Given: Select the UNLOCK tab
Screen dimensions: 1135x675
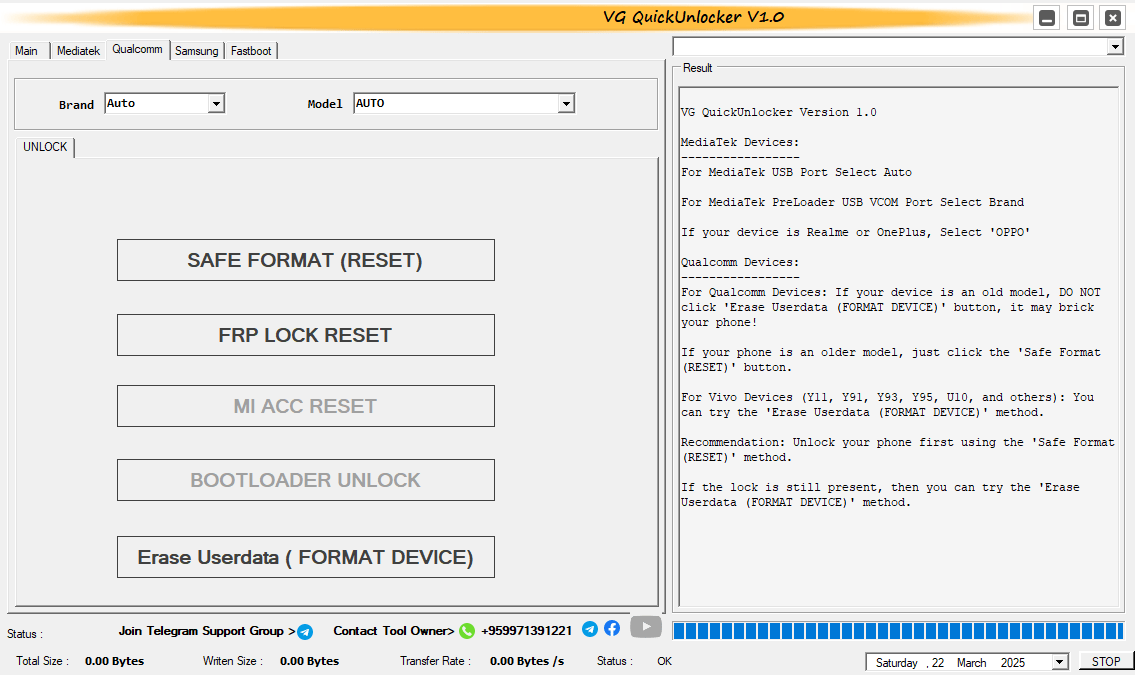Looking at the screenshot, I should tap(44, 147).
